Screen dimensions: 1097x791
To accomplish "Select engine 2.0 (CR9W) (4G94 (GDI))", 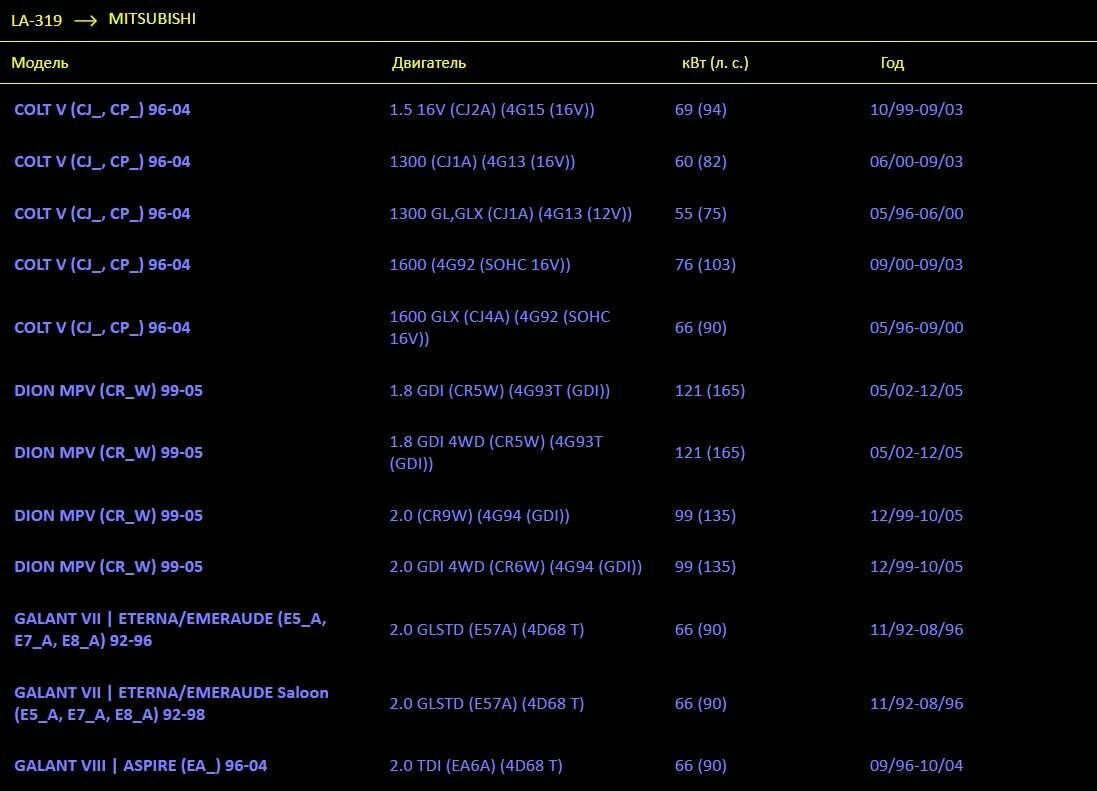I will click(x=479, y=515).
